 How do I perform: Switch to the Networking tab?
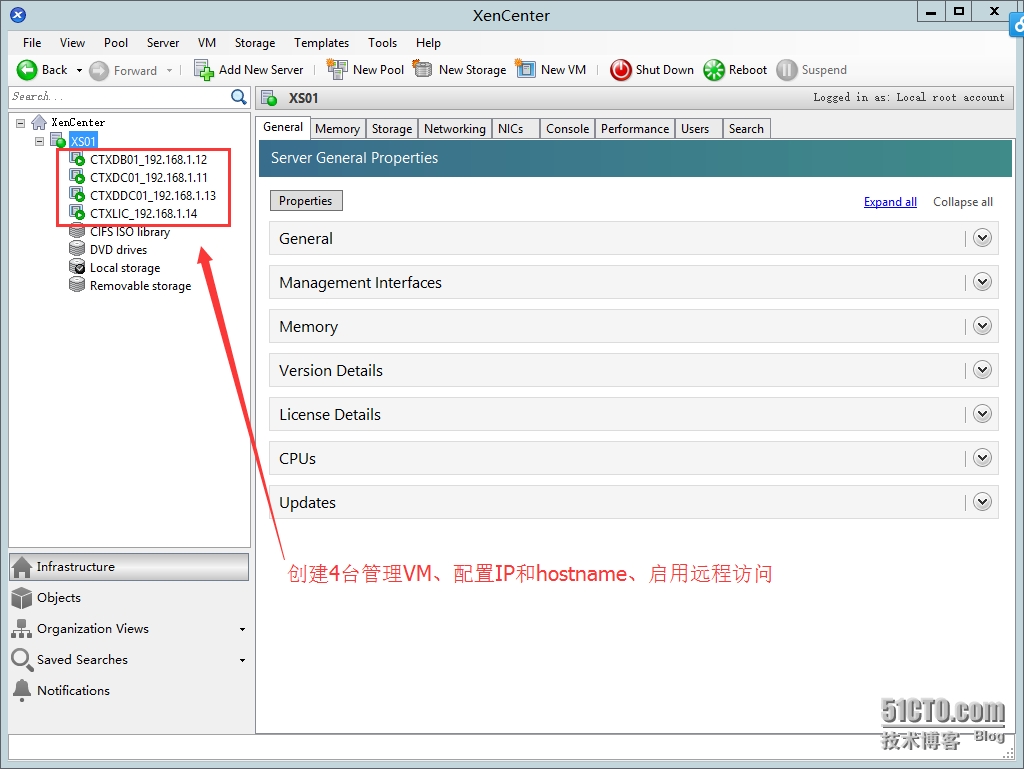pyautogui.click(x=455, y=129)
